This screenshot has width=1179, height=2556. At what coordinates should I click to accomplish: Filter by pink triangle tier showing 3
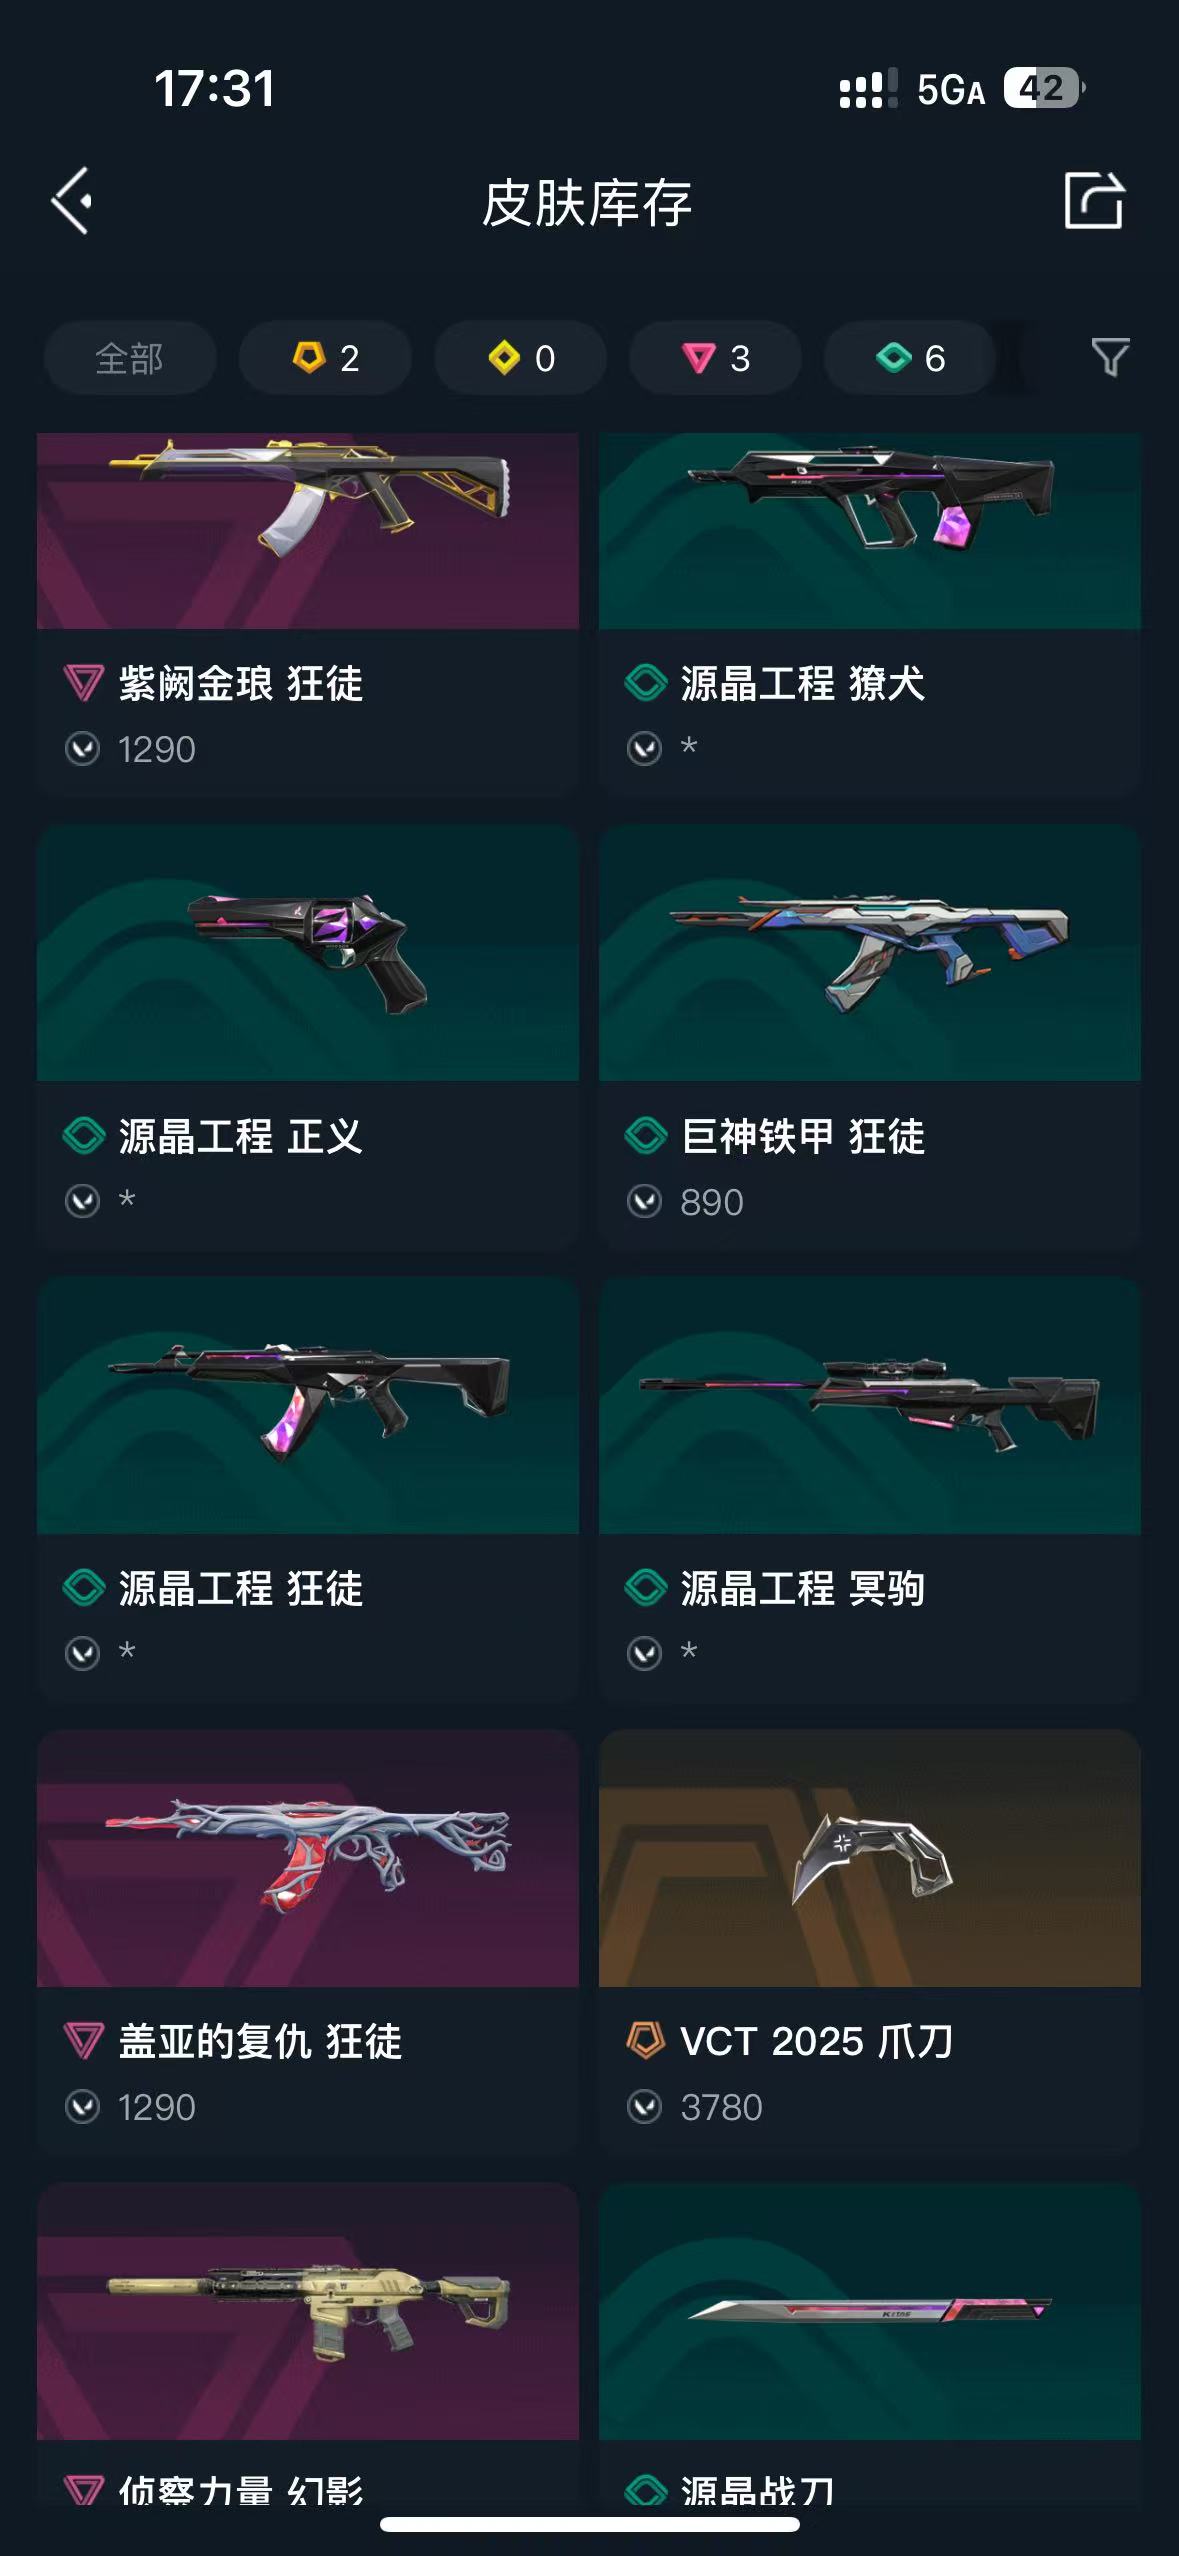[x=715, y=358]
